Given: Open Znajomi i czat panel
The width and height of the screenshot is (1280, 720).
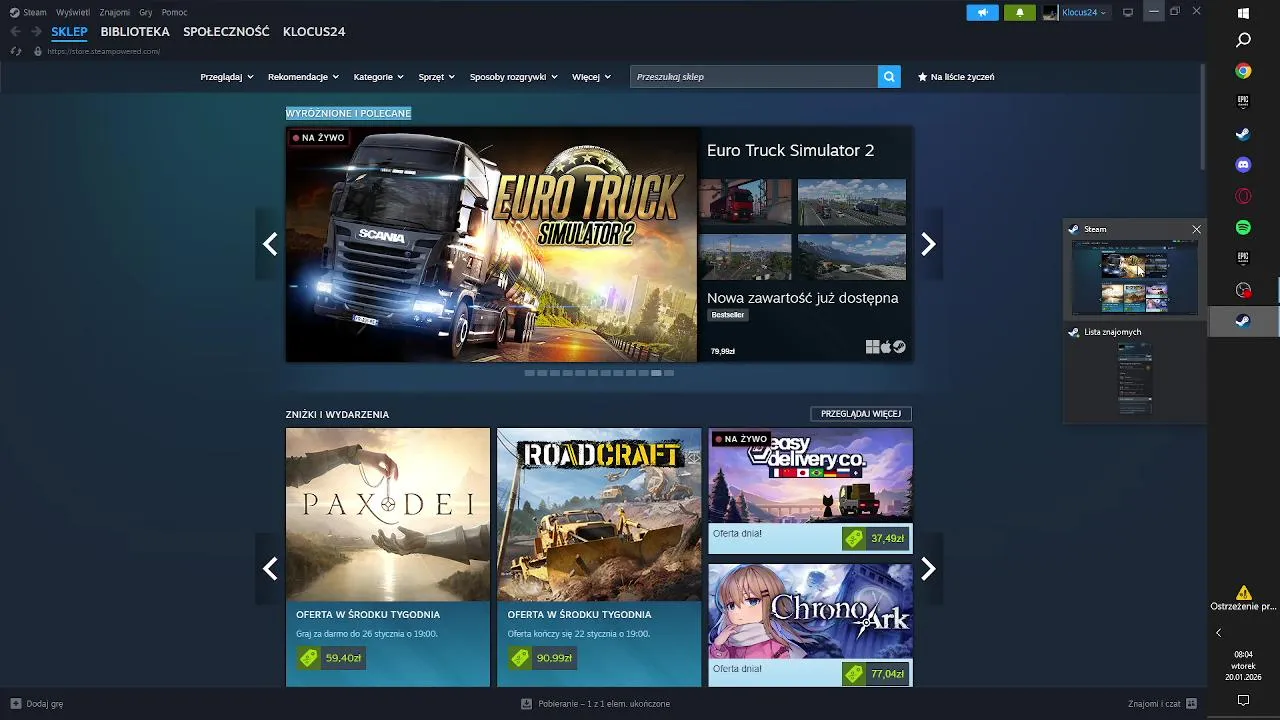Looking at the screenshot, I should click(x=1162, y=704).
